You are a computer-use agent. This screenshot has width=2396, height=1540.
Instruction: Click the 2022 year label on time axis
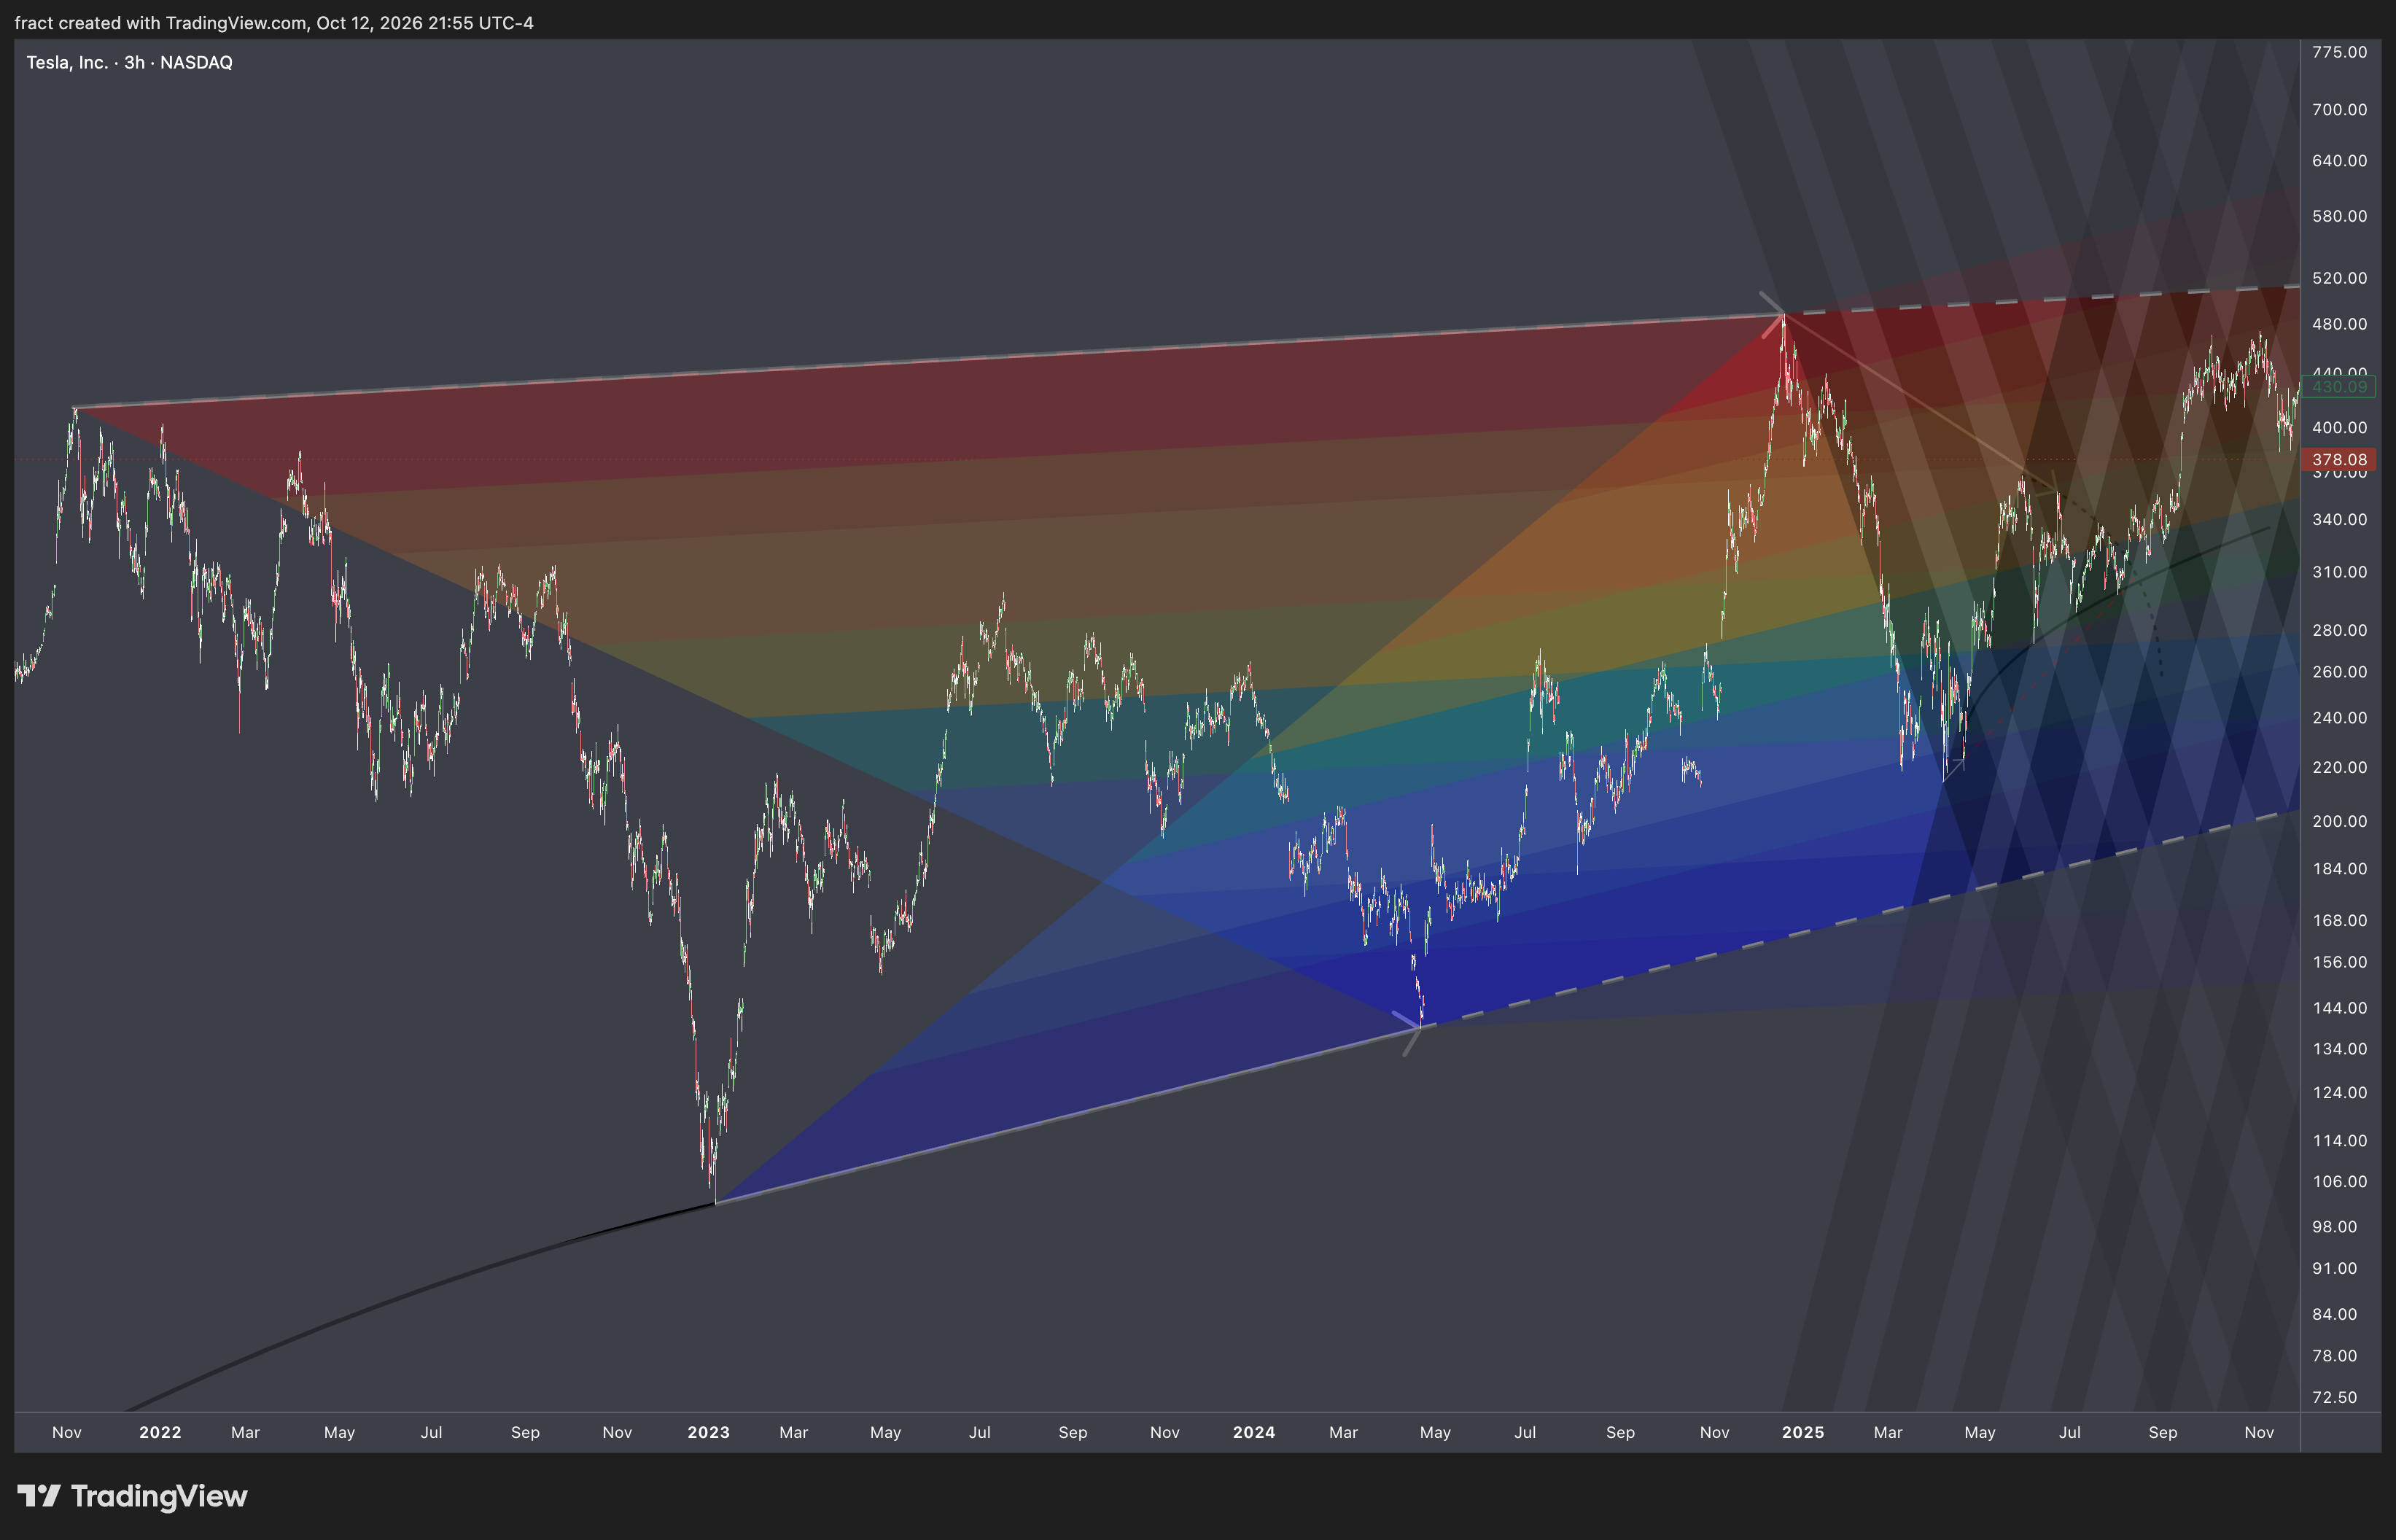160,1432
